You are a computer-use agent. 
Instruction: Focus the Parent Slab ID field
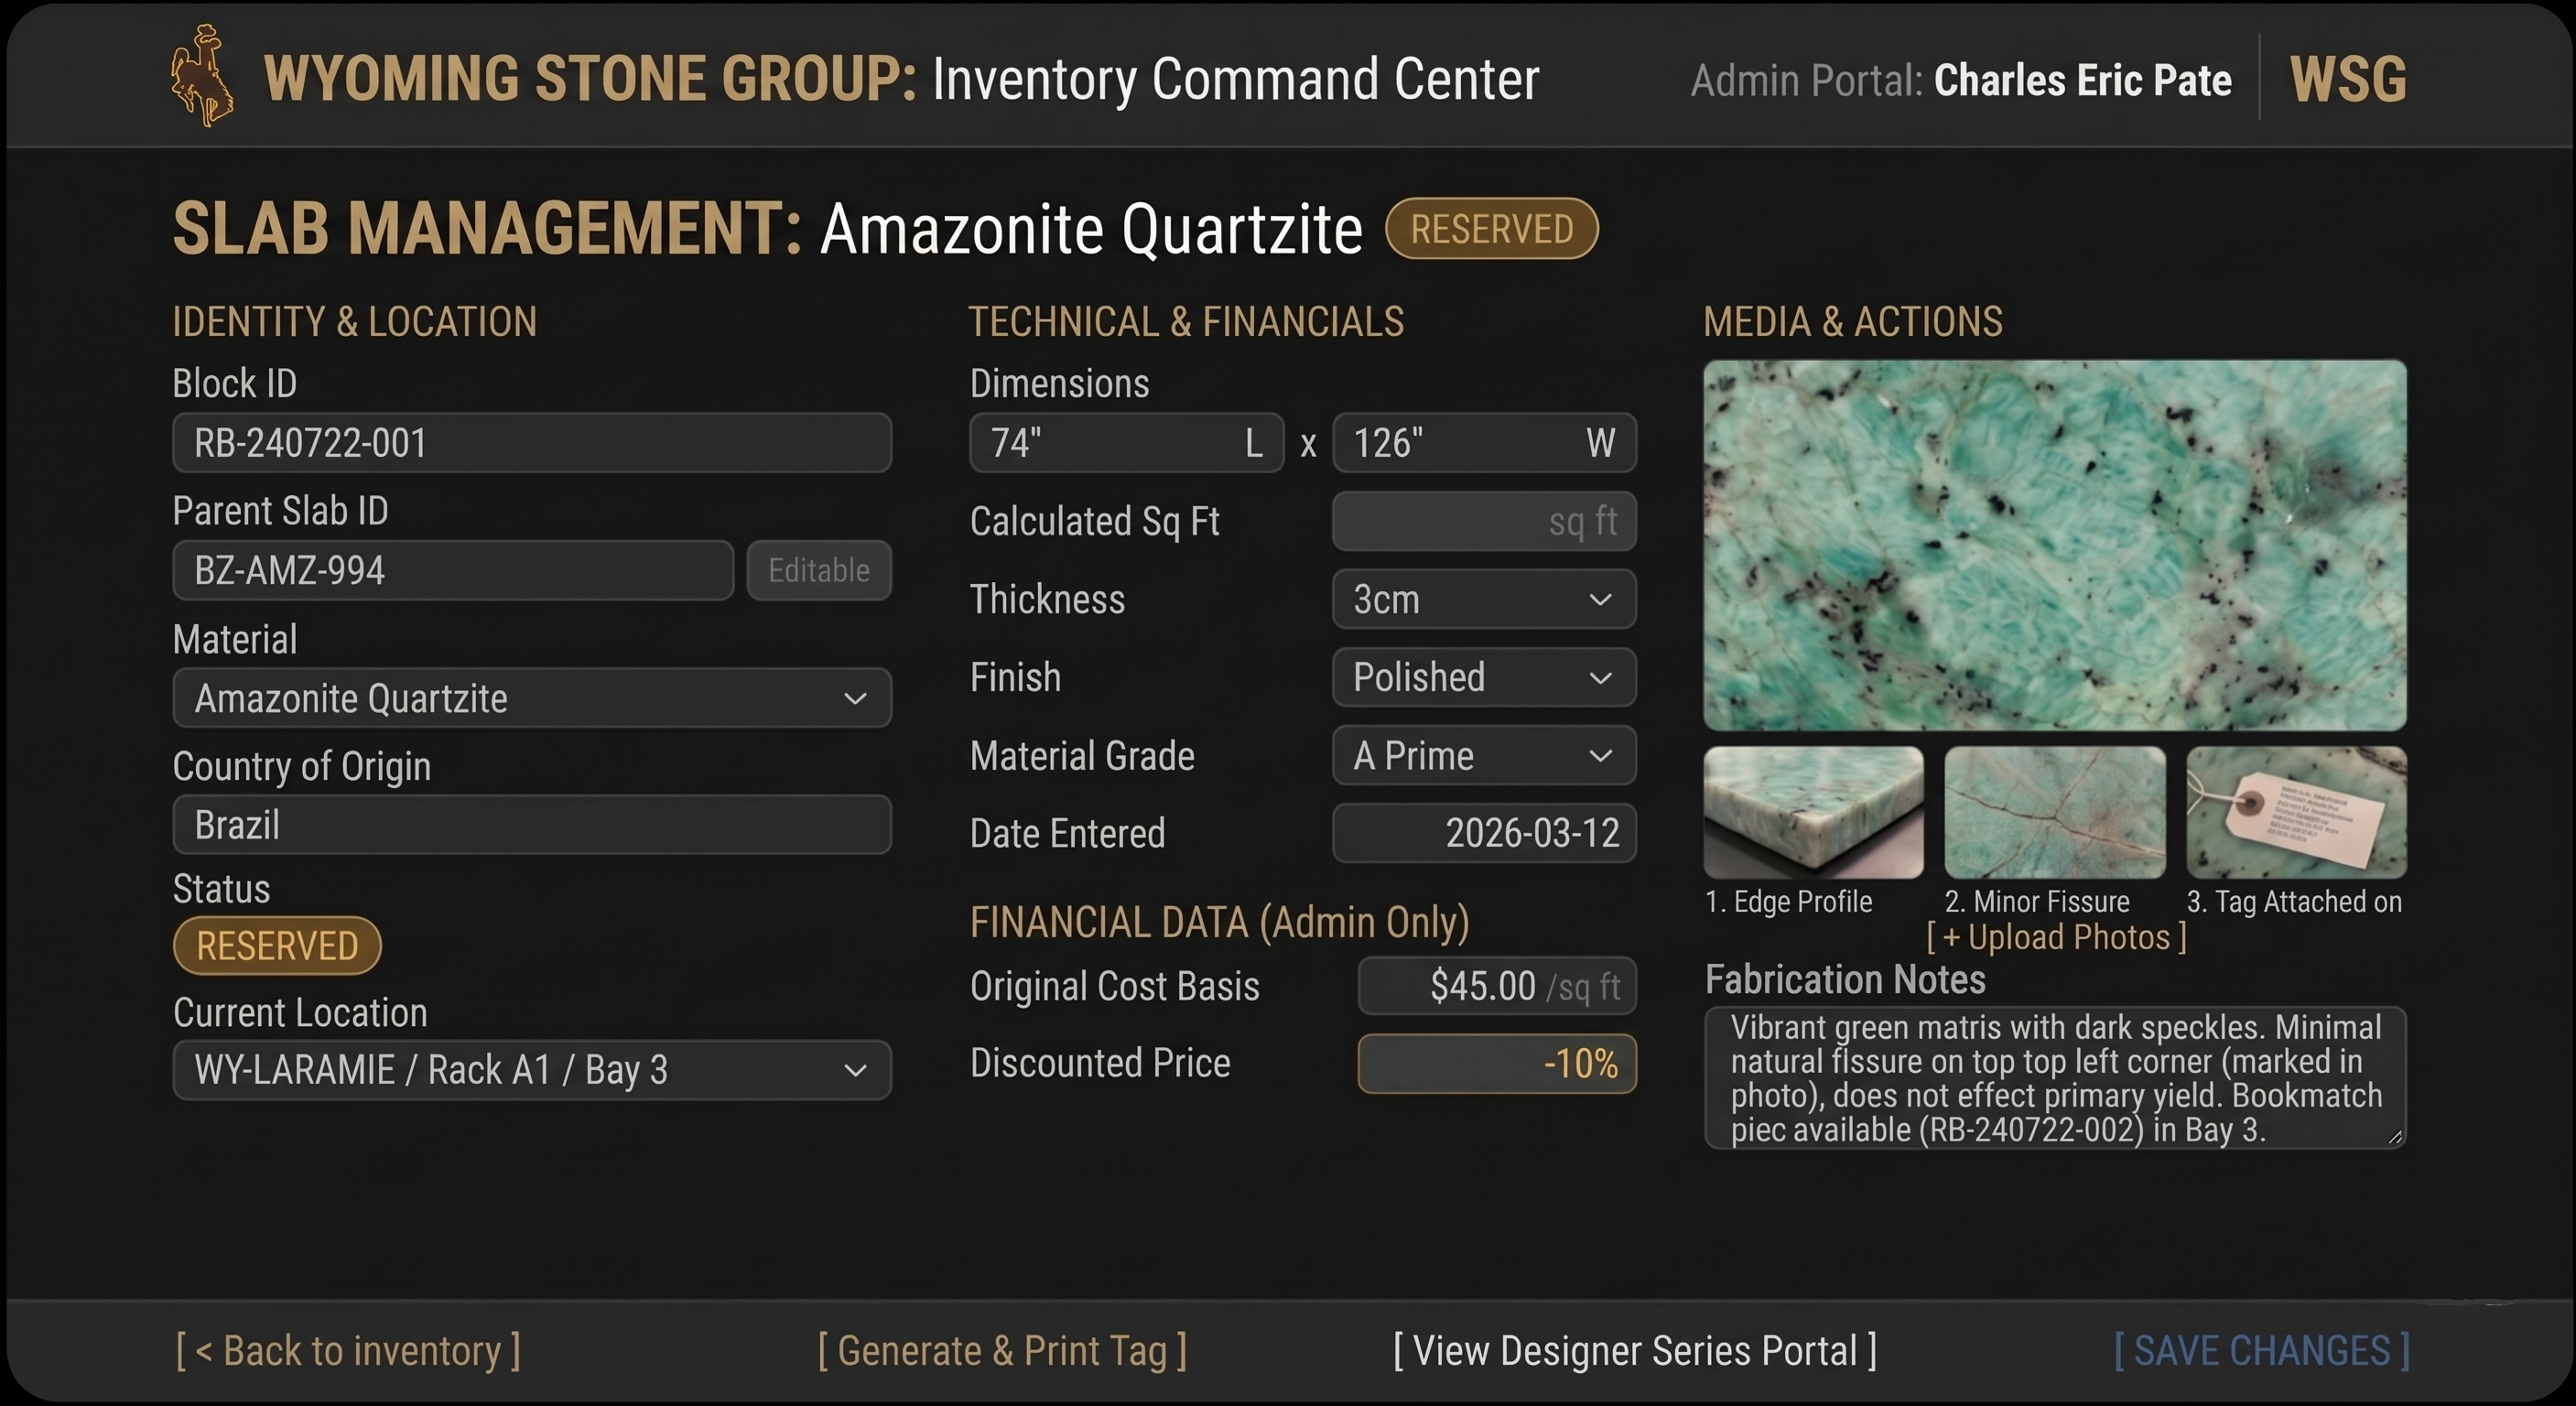[453, 570]
